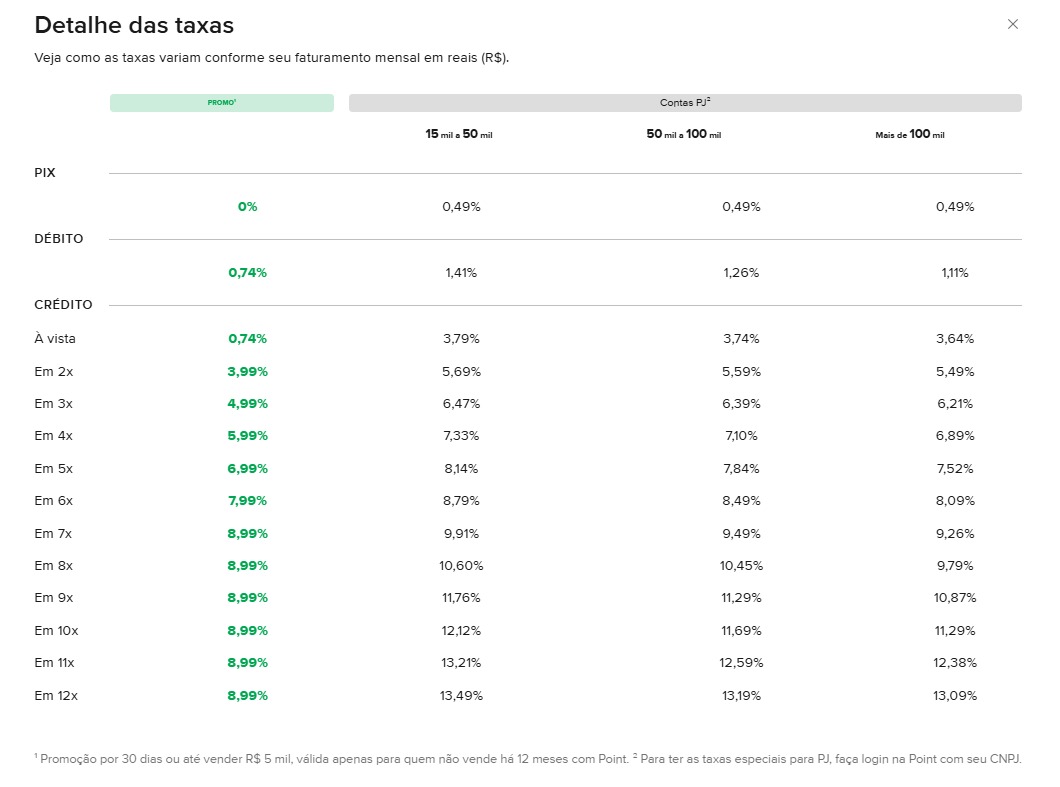Screen dimensions: 1060x787
Task: Click the PIX section label
Action: click(x=45, y=173)
